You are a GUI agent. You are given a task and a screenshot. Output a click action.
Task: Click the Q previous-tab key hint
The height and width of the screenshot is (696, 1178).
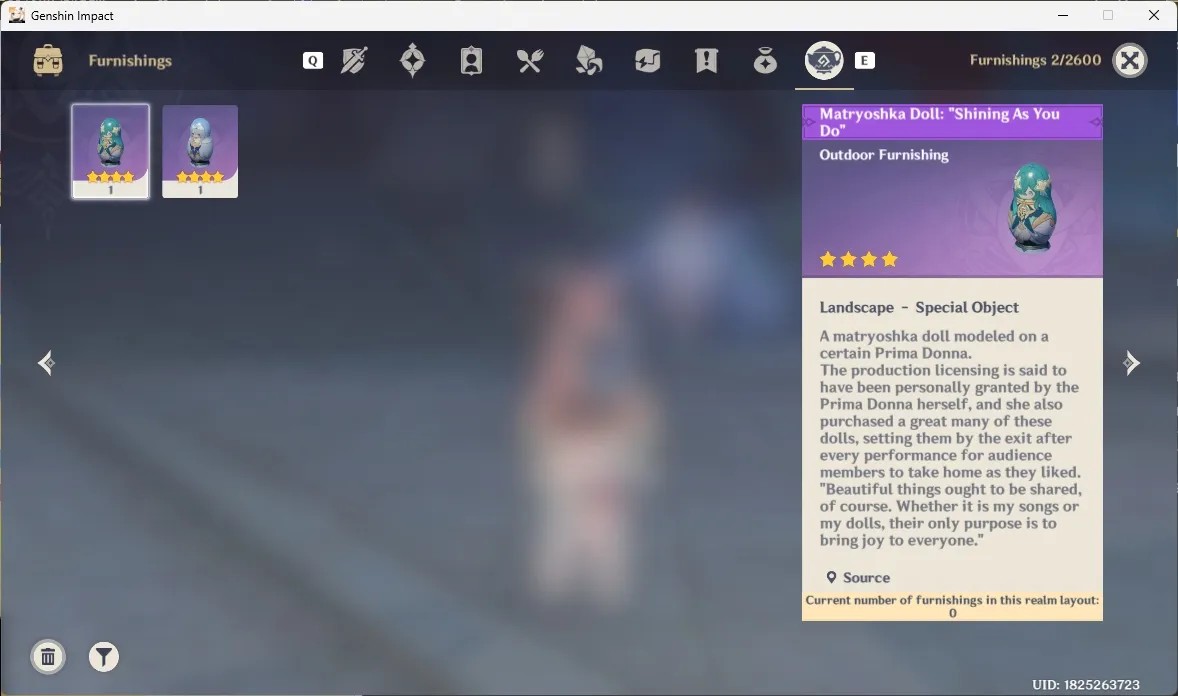pos(313,61)
